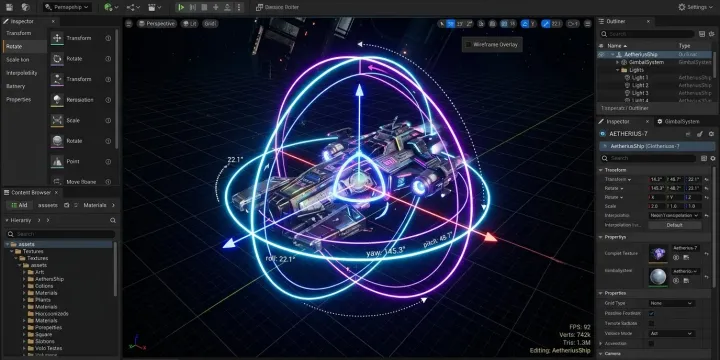Click the save icon in top toolbar

click(x=9, y=7)
